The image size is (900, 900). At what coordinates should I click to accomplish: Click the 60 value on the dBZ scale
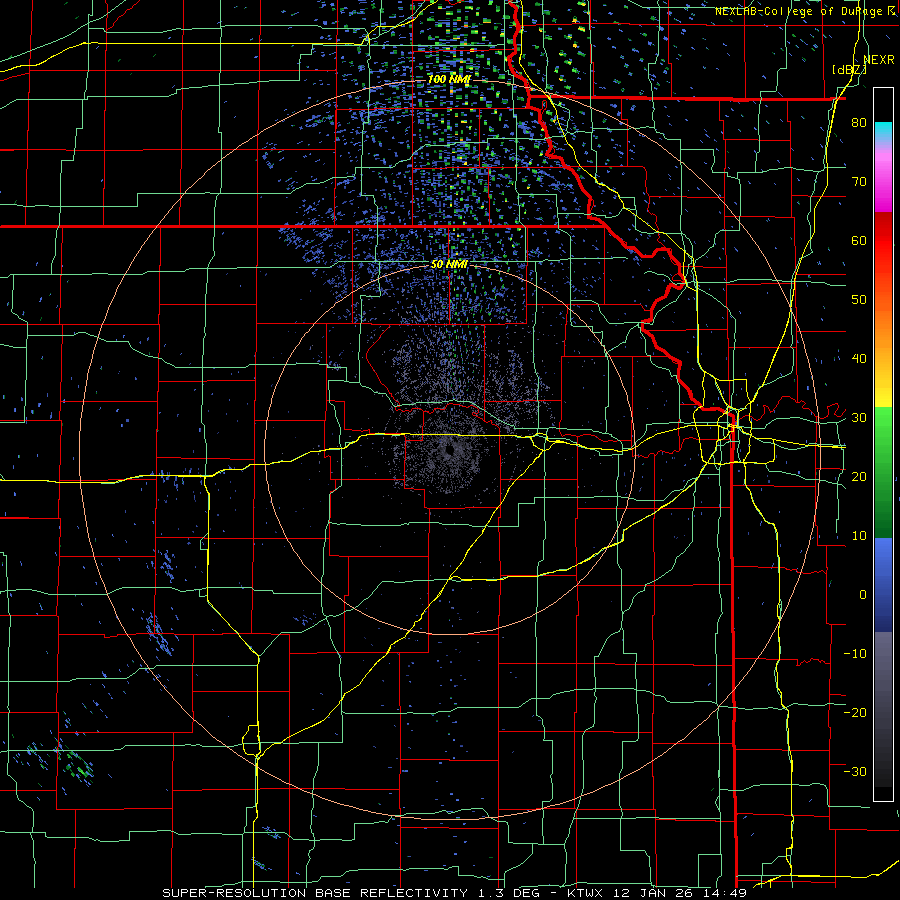(x=859, y=240)
